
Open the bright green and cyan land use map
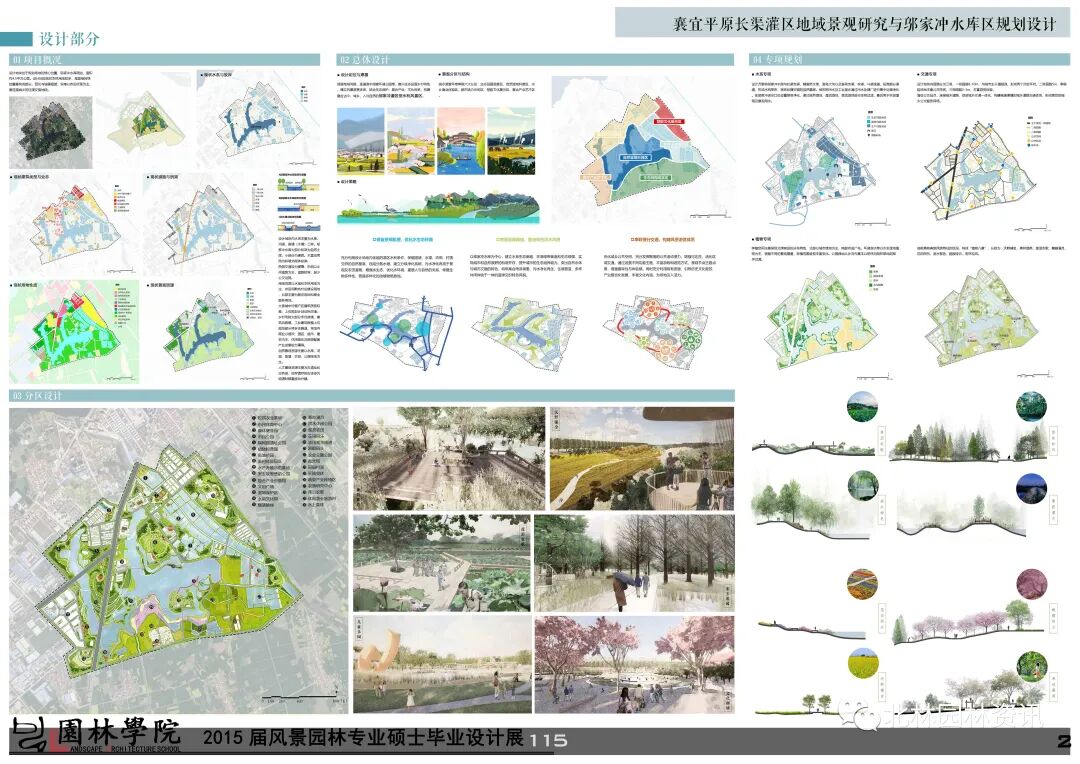point(74,331)
